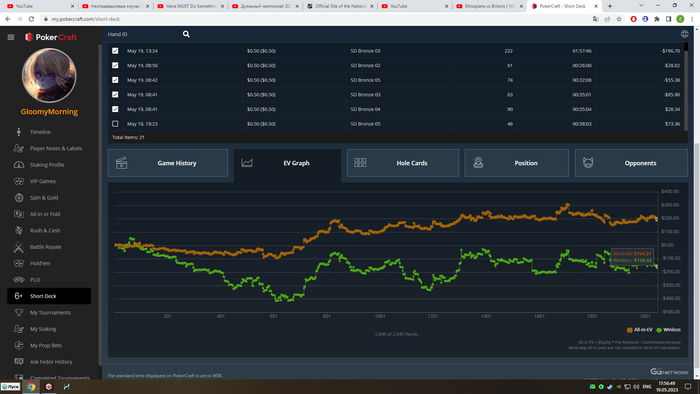
Task: Bookmark this page with star icon
Action: [x=619, y=19]
